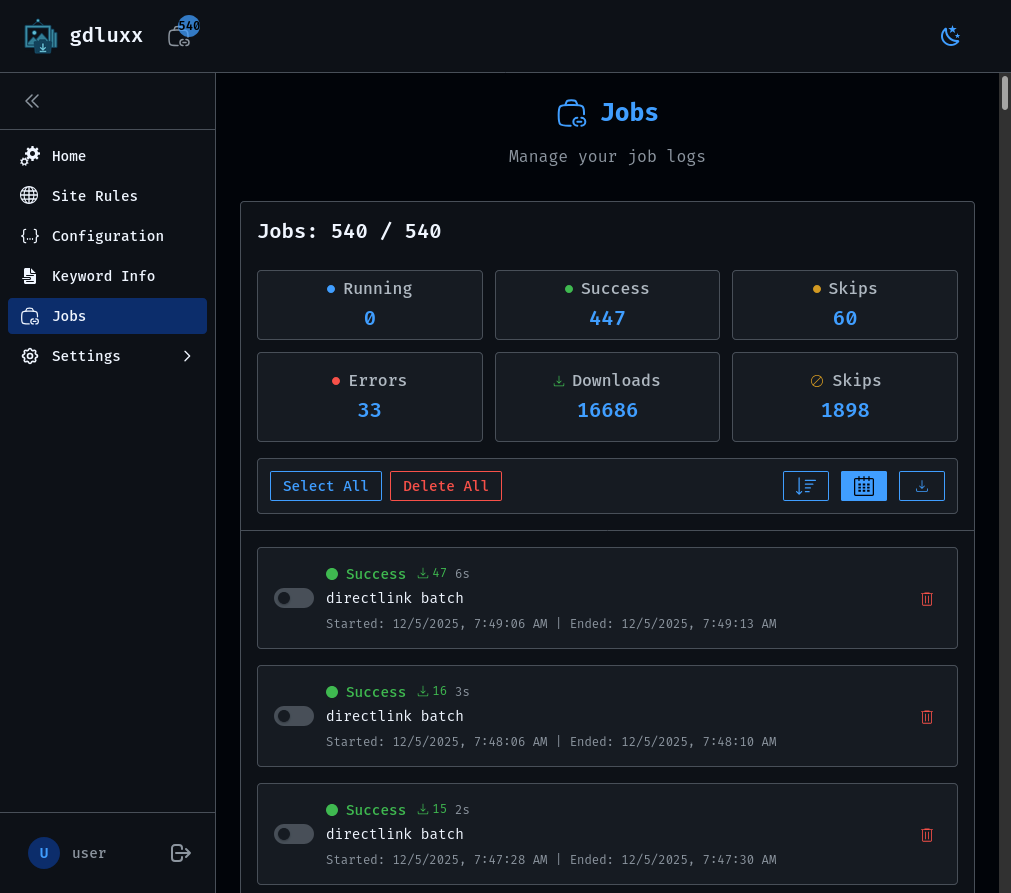Toggle the switch on the 47-download job
This screenshot has width=1011, height=893.
click(293, 598)
